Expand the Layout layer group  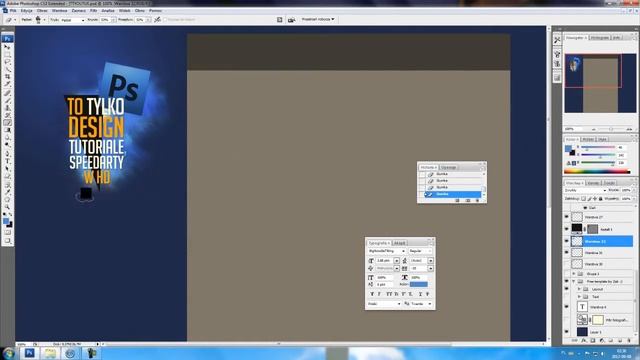(579, 289)
